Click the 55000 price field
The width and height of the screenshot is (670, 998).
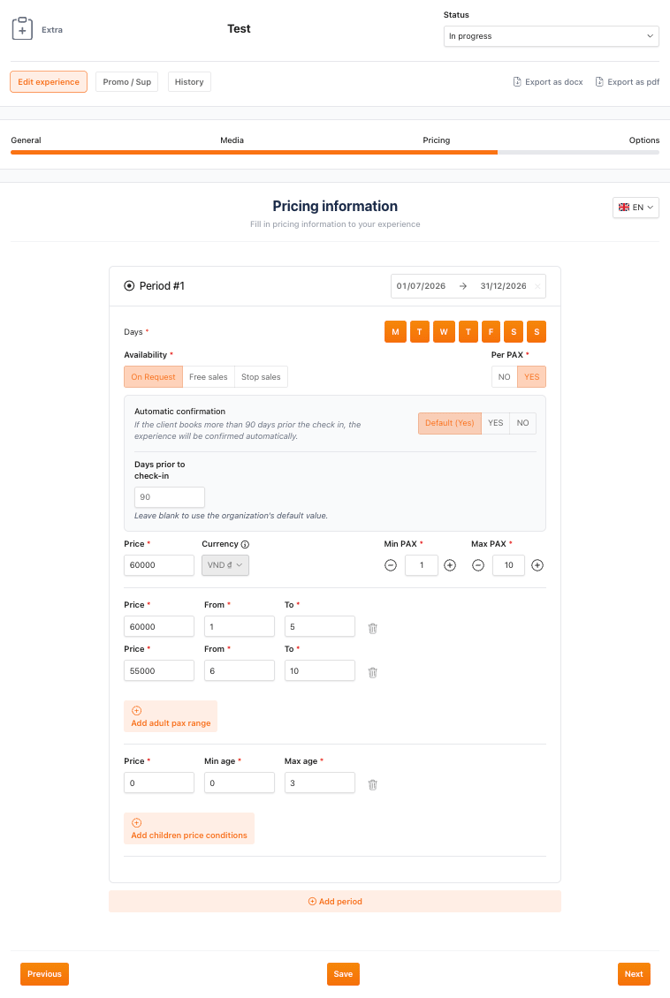159,671
